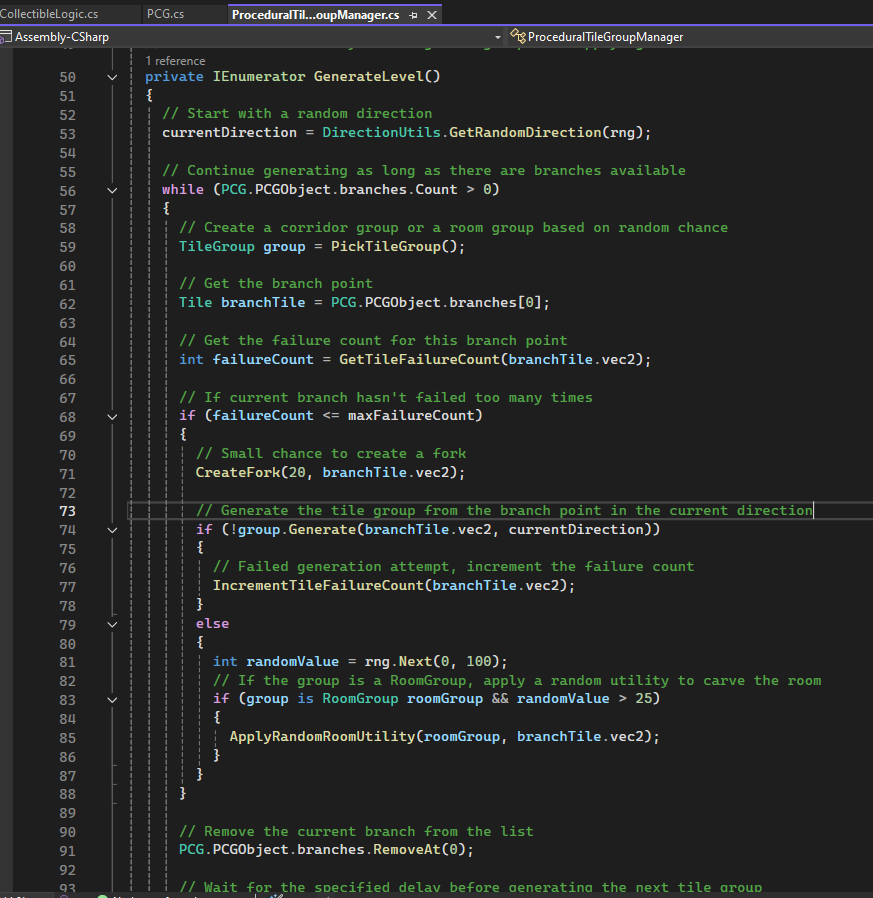Switch to the PCG.cs tab
873x898 pixels.
click(x=165, y=14)
